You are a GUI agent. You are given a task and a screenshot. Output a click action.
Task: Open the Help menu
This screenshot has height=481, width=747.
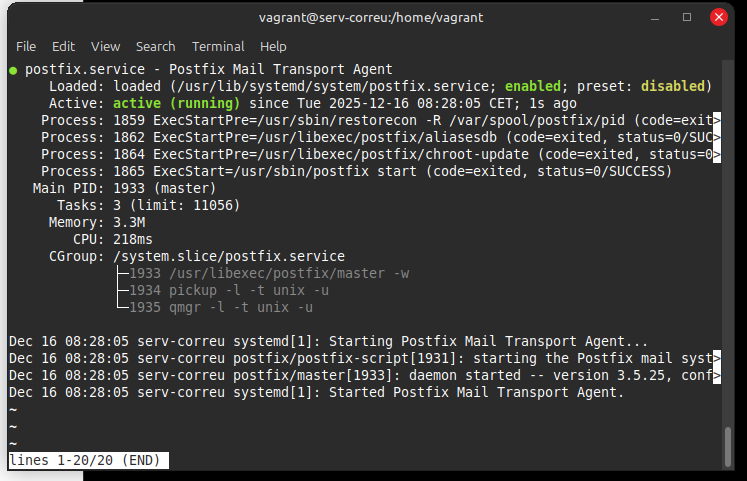pyautogui.click(x=273, y=46)
